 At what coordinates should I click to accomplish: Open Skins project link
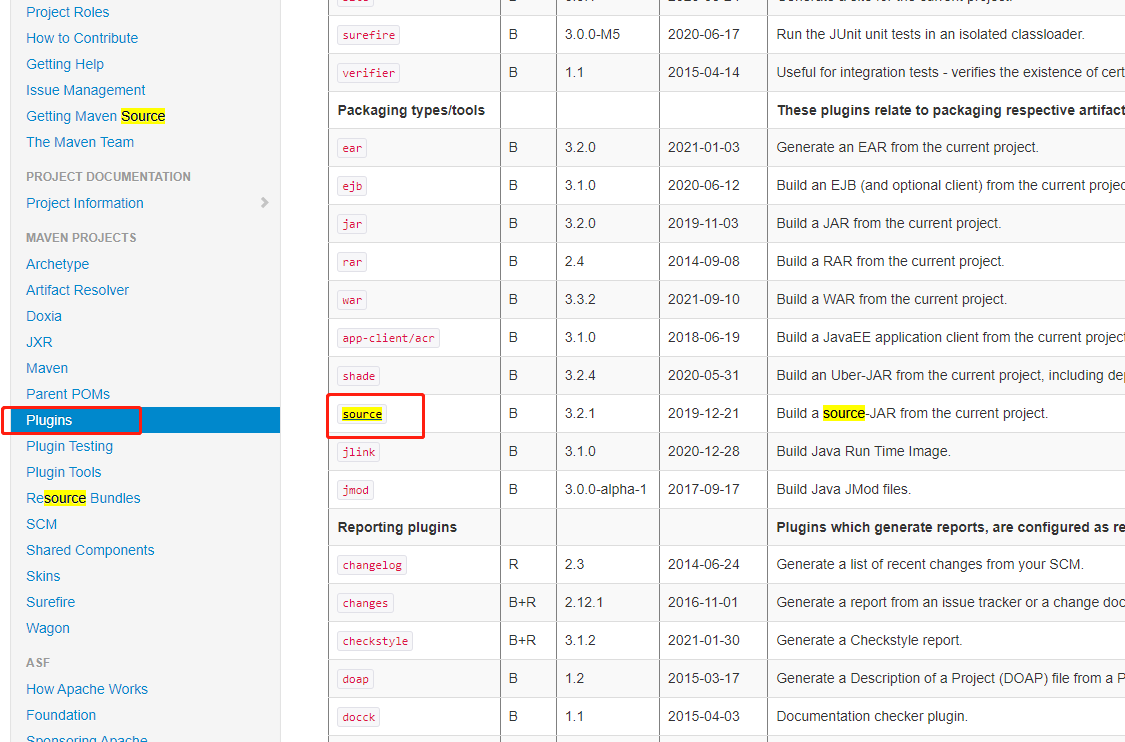(x=43, y=576)
